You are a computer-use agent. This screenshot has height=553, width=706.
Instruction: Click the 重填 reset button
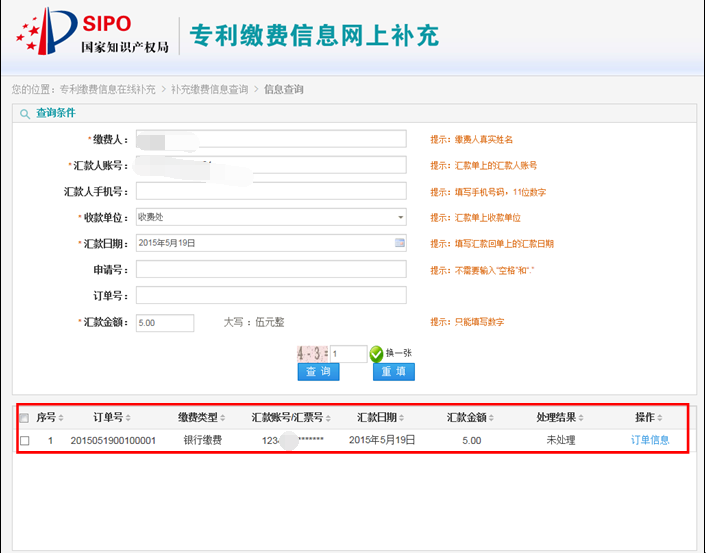click(394, 372)
